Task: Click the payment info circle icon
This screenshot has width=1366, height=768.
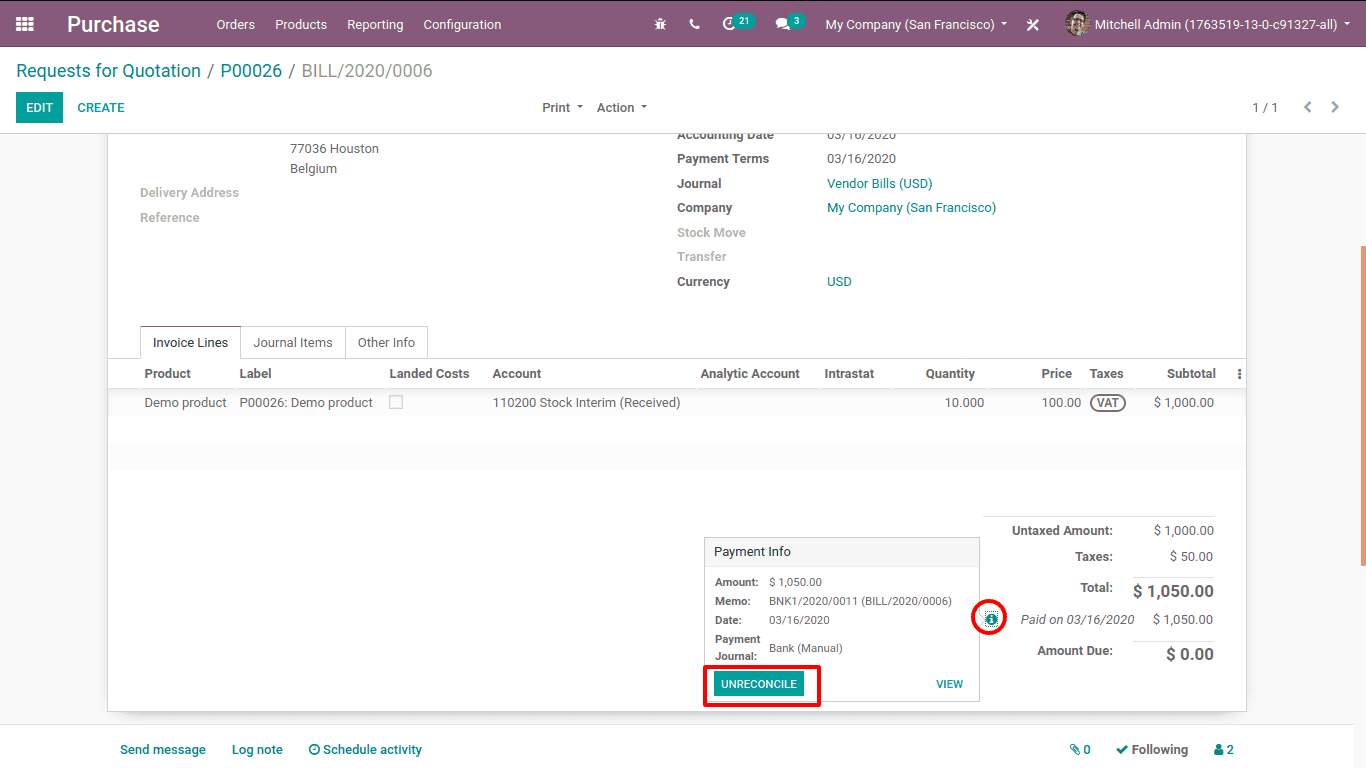Action: [991, 620]
